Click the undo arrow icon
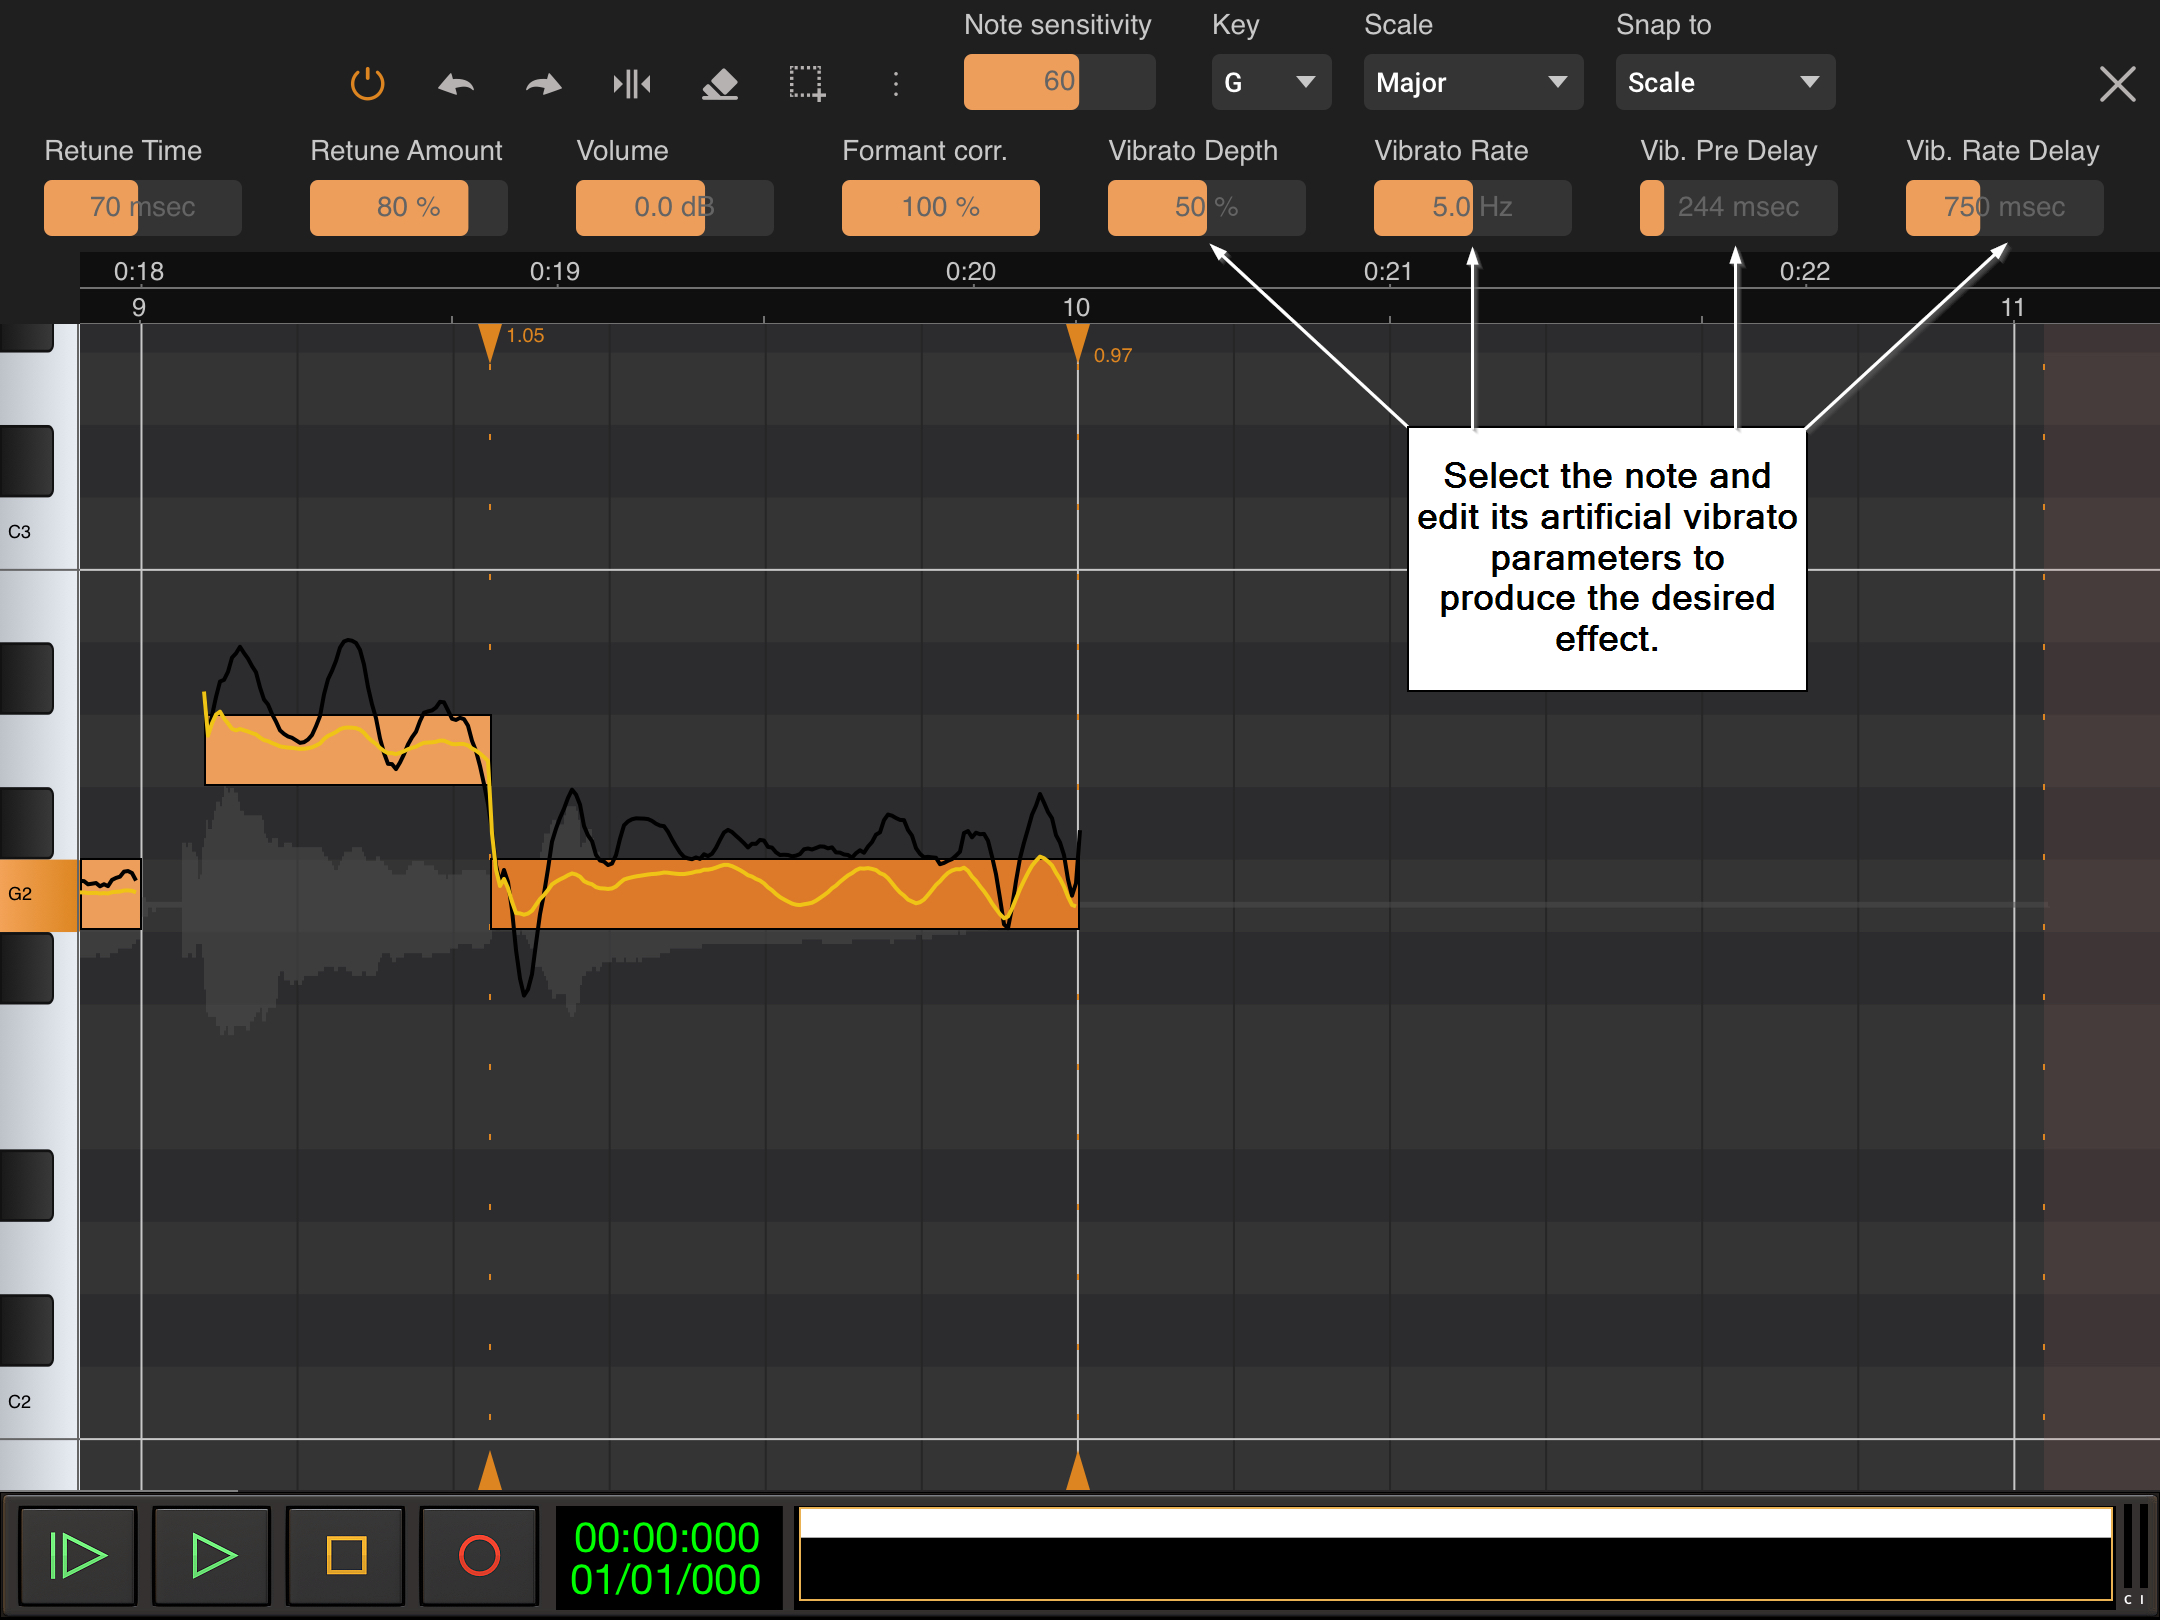The image size is (2160, 1620). click(x=456, y=84)
